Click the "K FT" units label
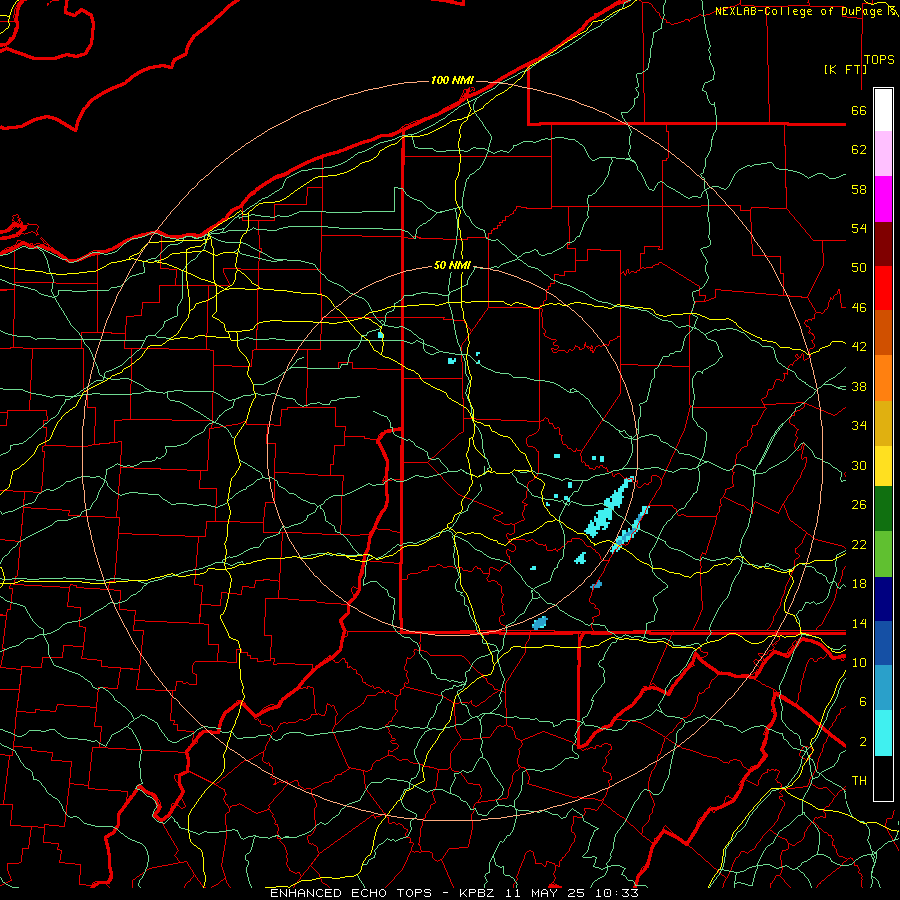The height and width of the screenshot is (900, 900). click(x=845, y=69)
